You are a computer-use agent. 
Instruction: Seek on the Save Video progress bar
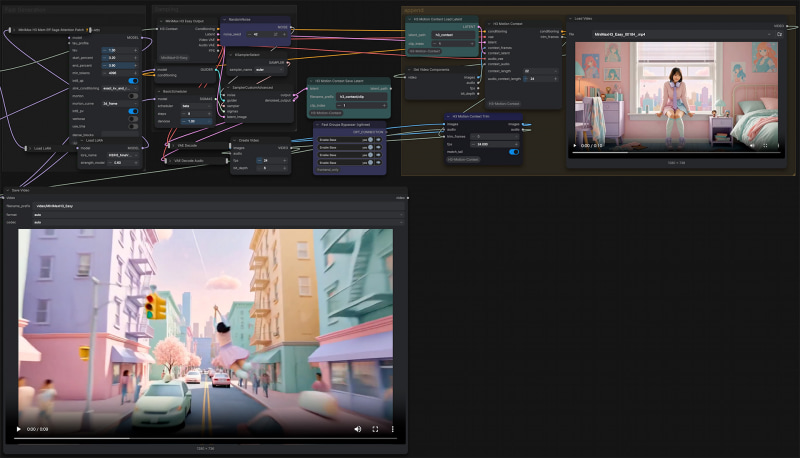(205, 438)
